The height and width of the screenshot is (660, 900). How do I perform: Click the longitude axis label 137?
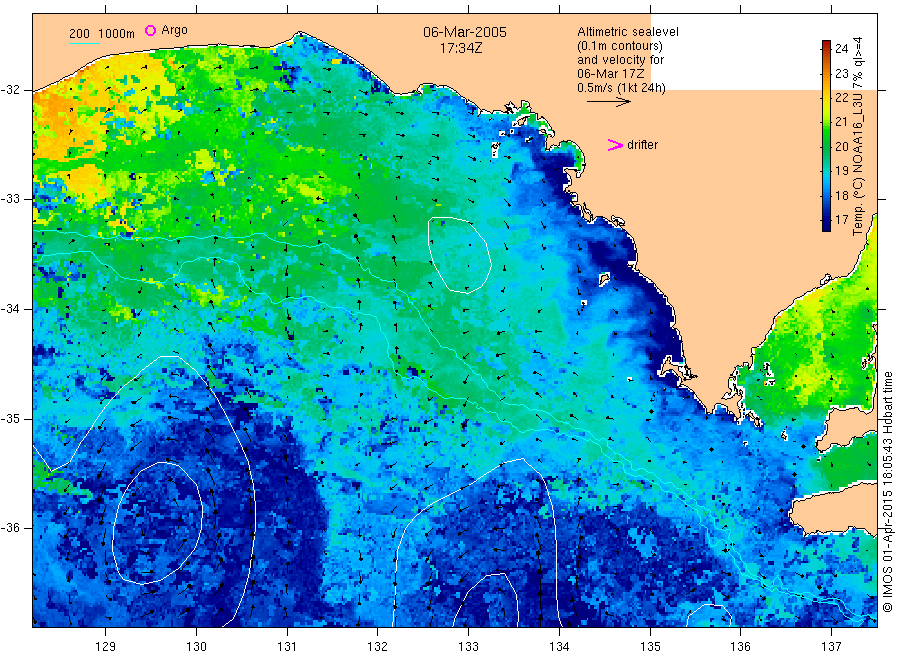(x=831, y=647)
